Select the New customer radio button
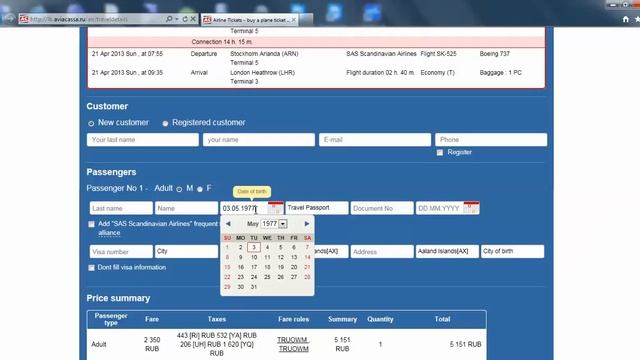This screenshot has height=360, width=640. coord(91,123)
